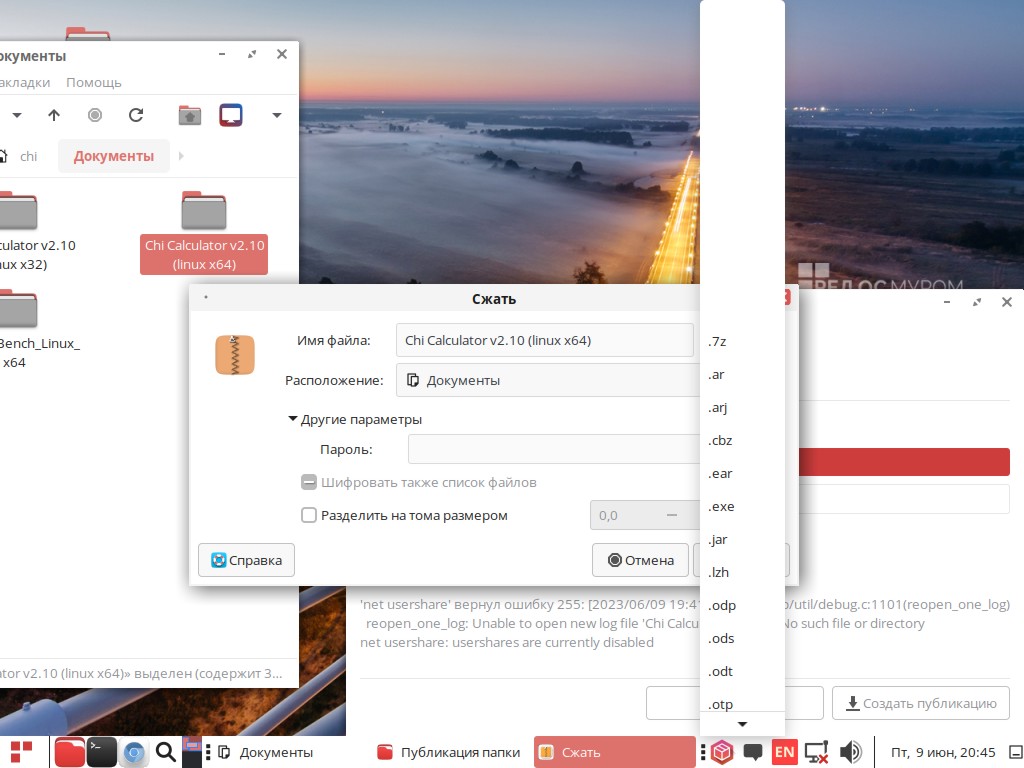Open the start menu on taskbar
Image resolution: width=1024 pixels, height=768 pixels.
tap(21, 752)
